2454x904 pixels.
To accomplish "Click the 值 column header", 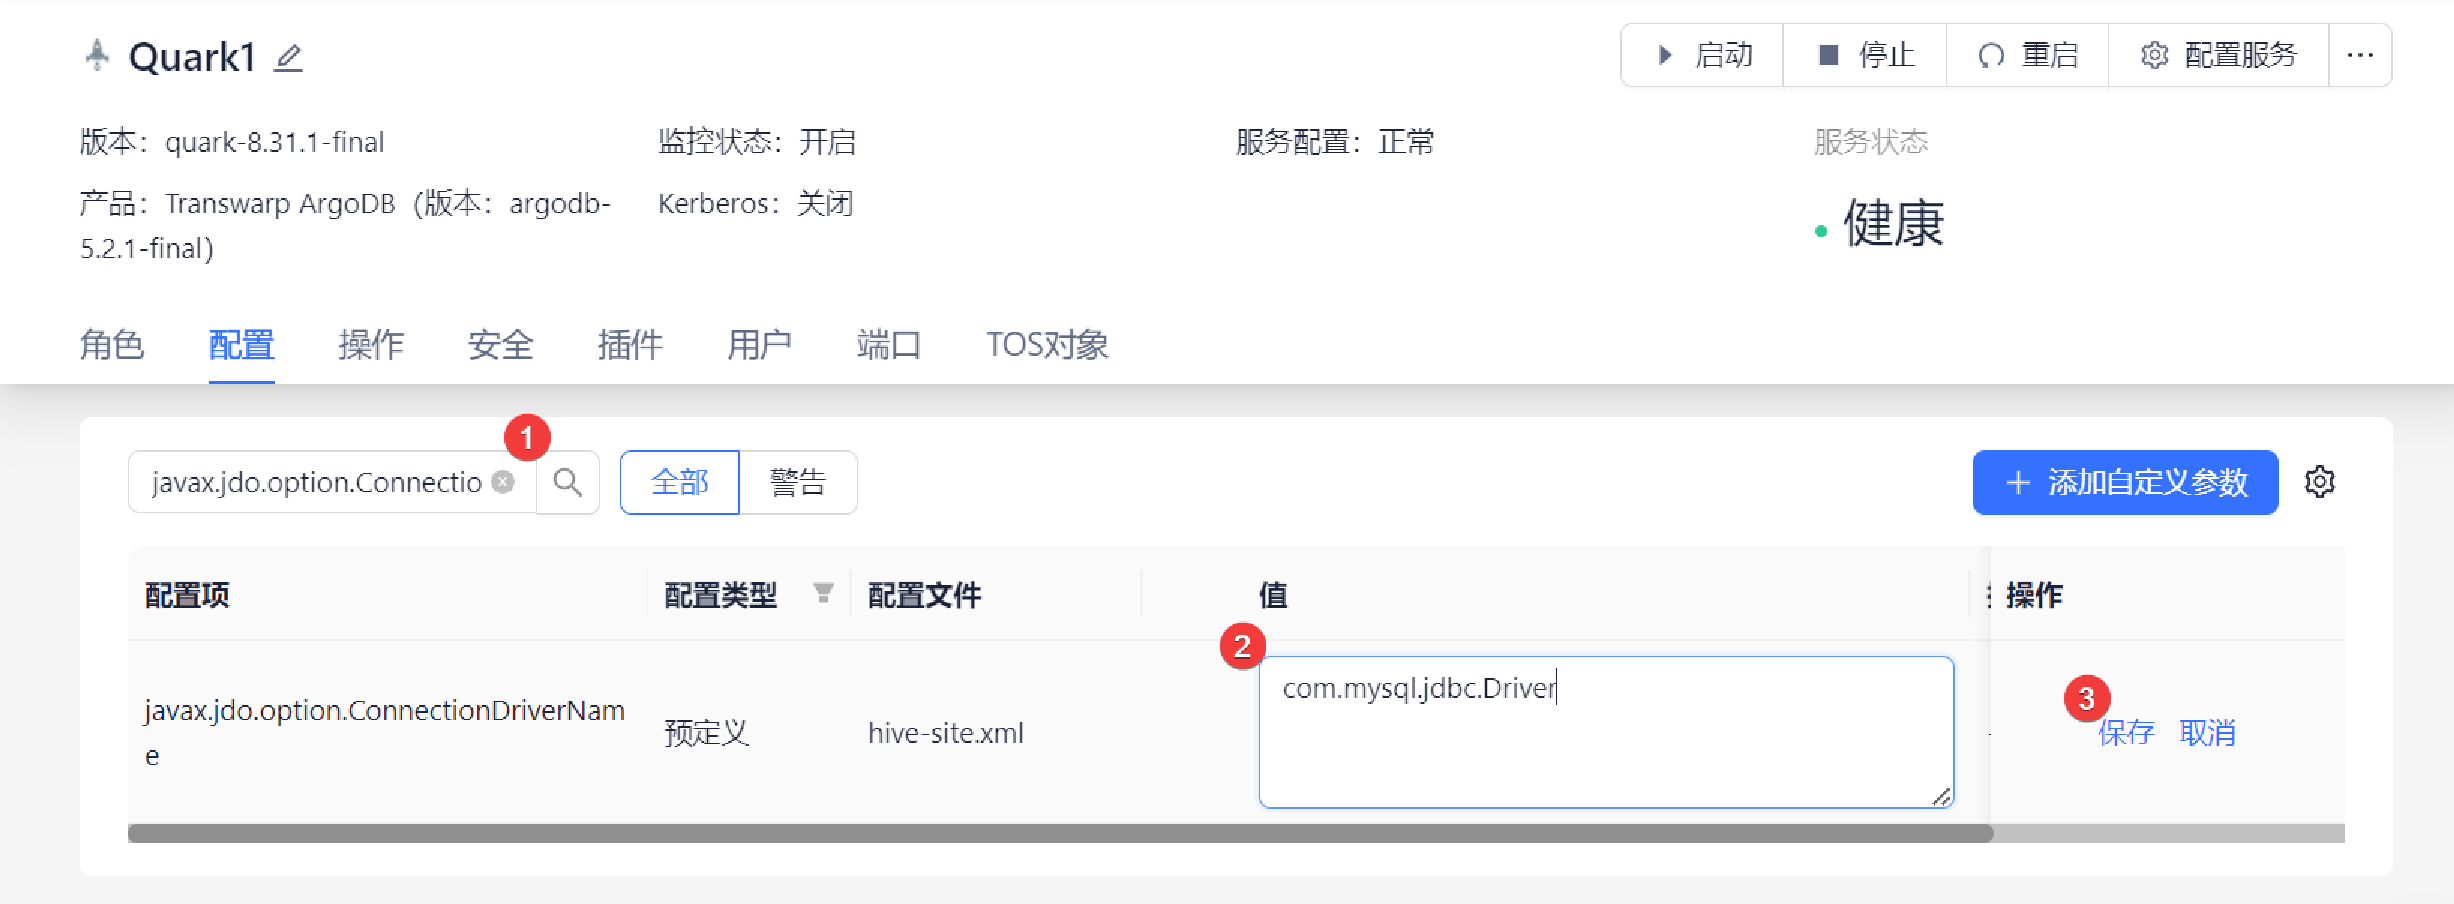I will pos(1273,595).
